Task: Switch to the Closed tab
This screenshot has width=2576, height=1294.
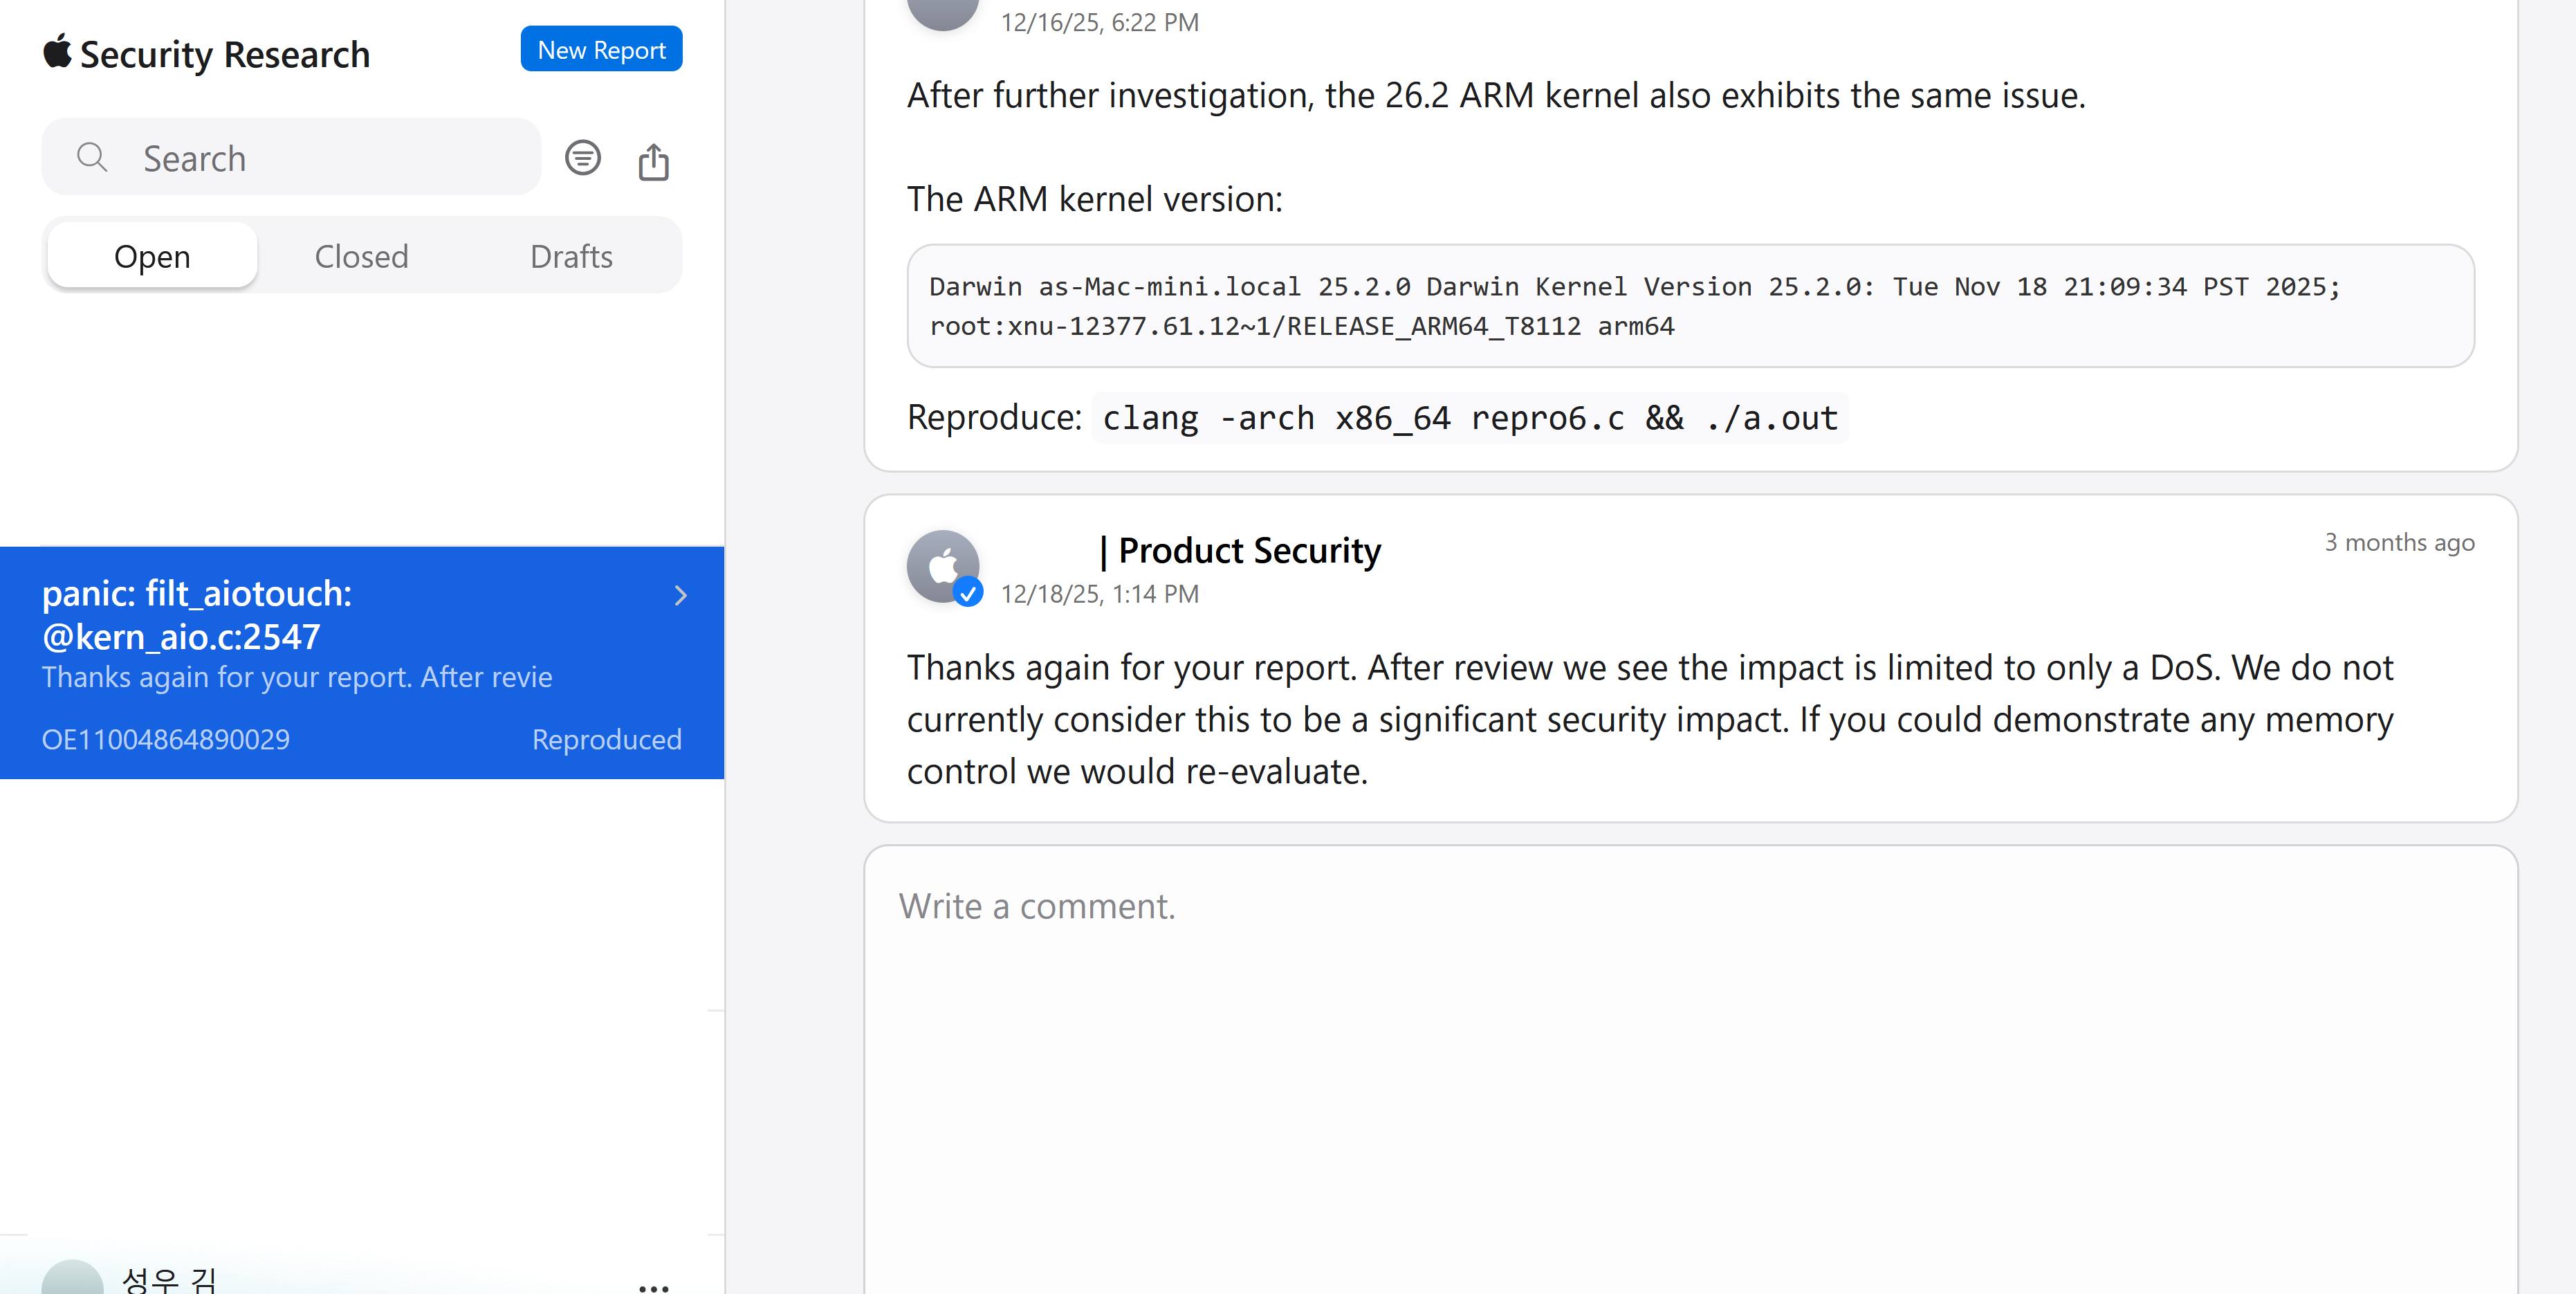Action: pyautogui.click(x=361, y=256)
